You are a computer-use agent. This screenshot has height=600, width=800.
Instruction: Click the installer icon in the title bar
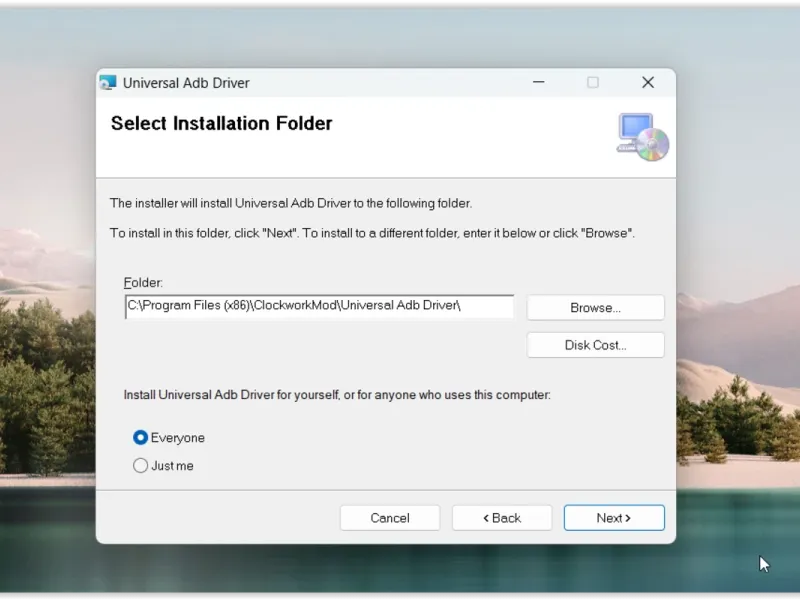coord(108,83)
